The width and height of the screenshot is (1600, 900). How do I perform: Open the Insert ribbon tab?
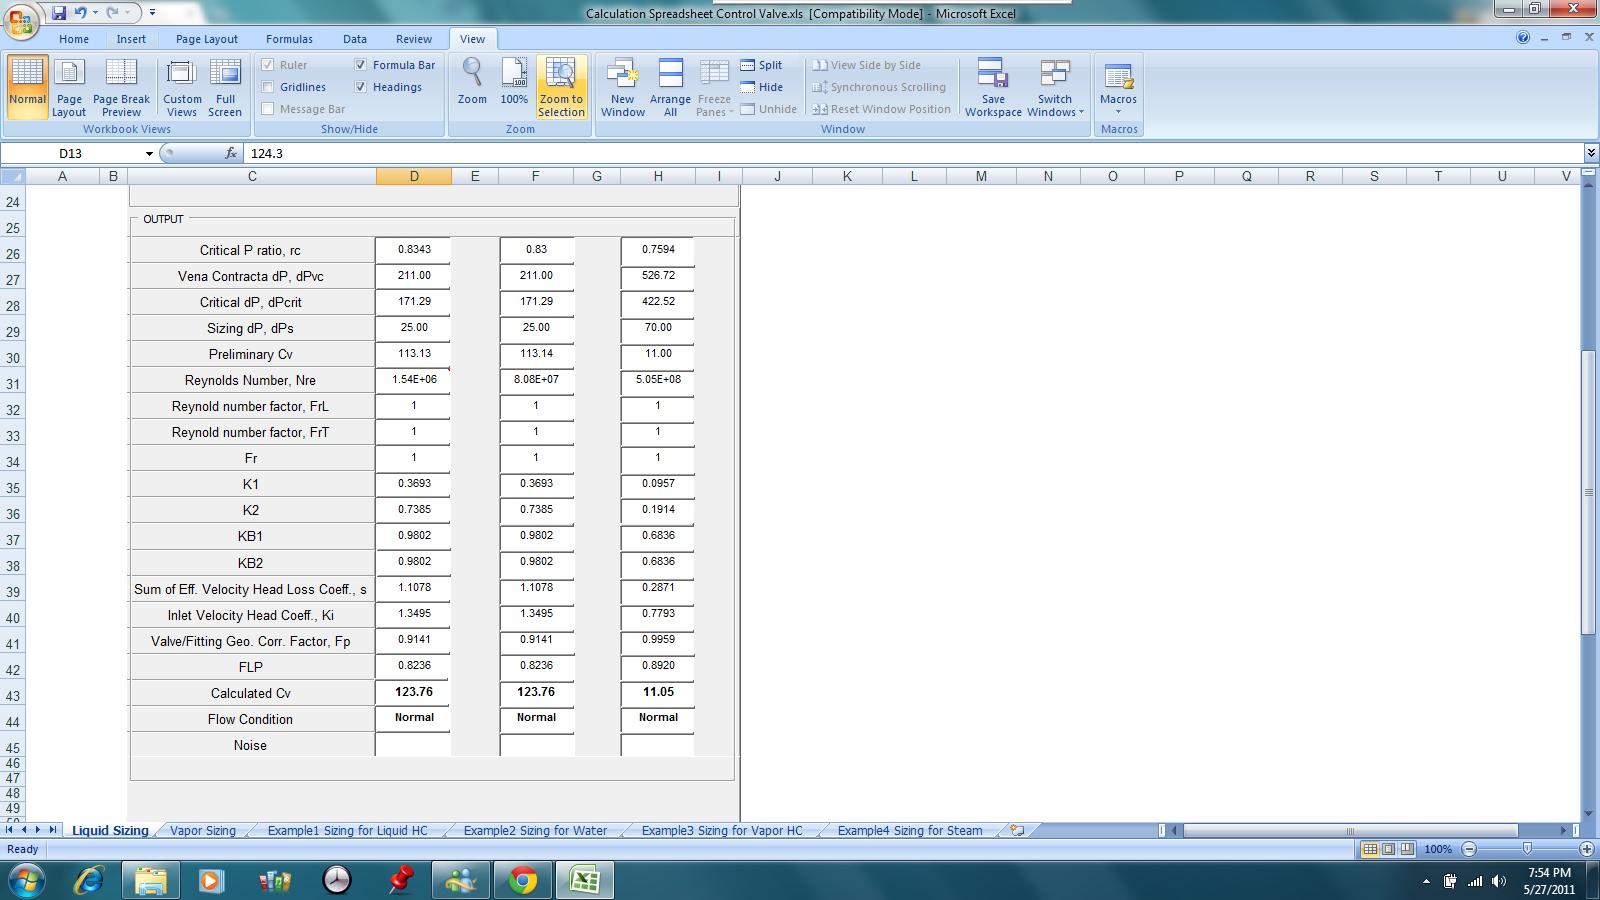point(131,39)
